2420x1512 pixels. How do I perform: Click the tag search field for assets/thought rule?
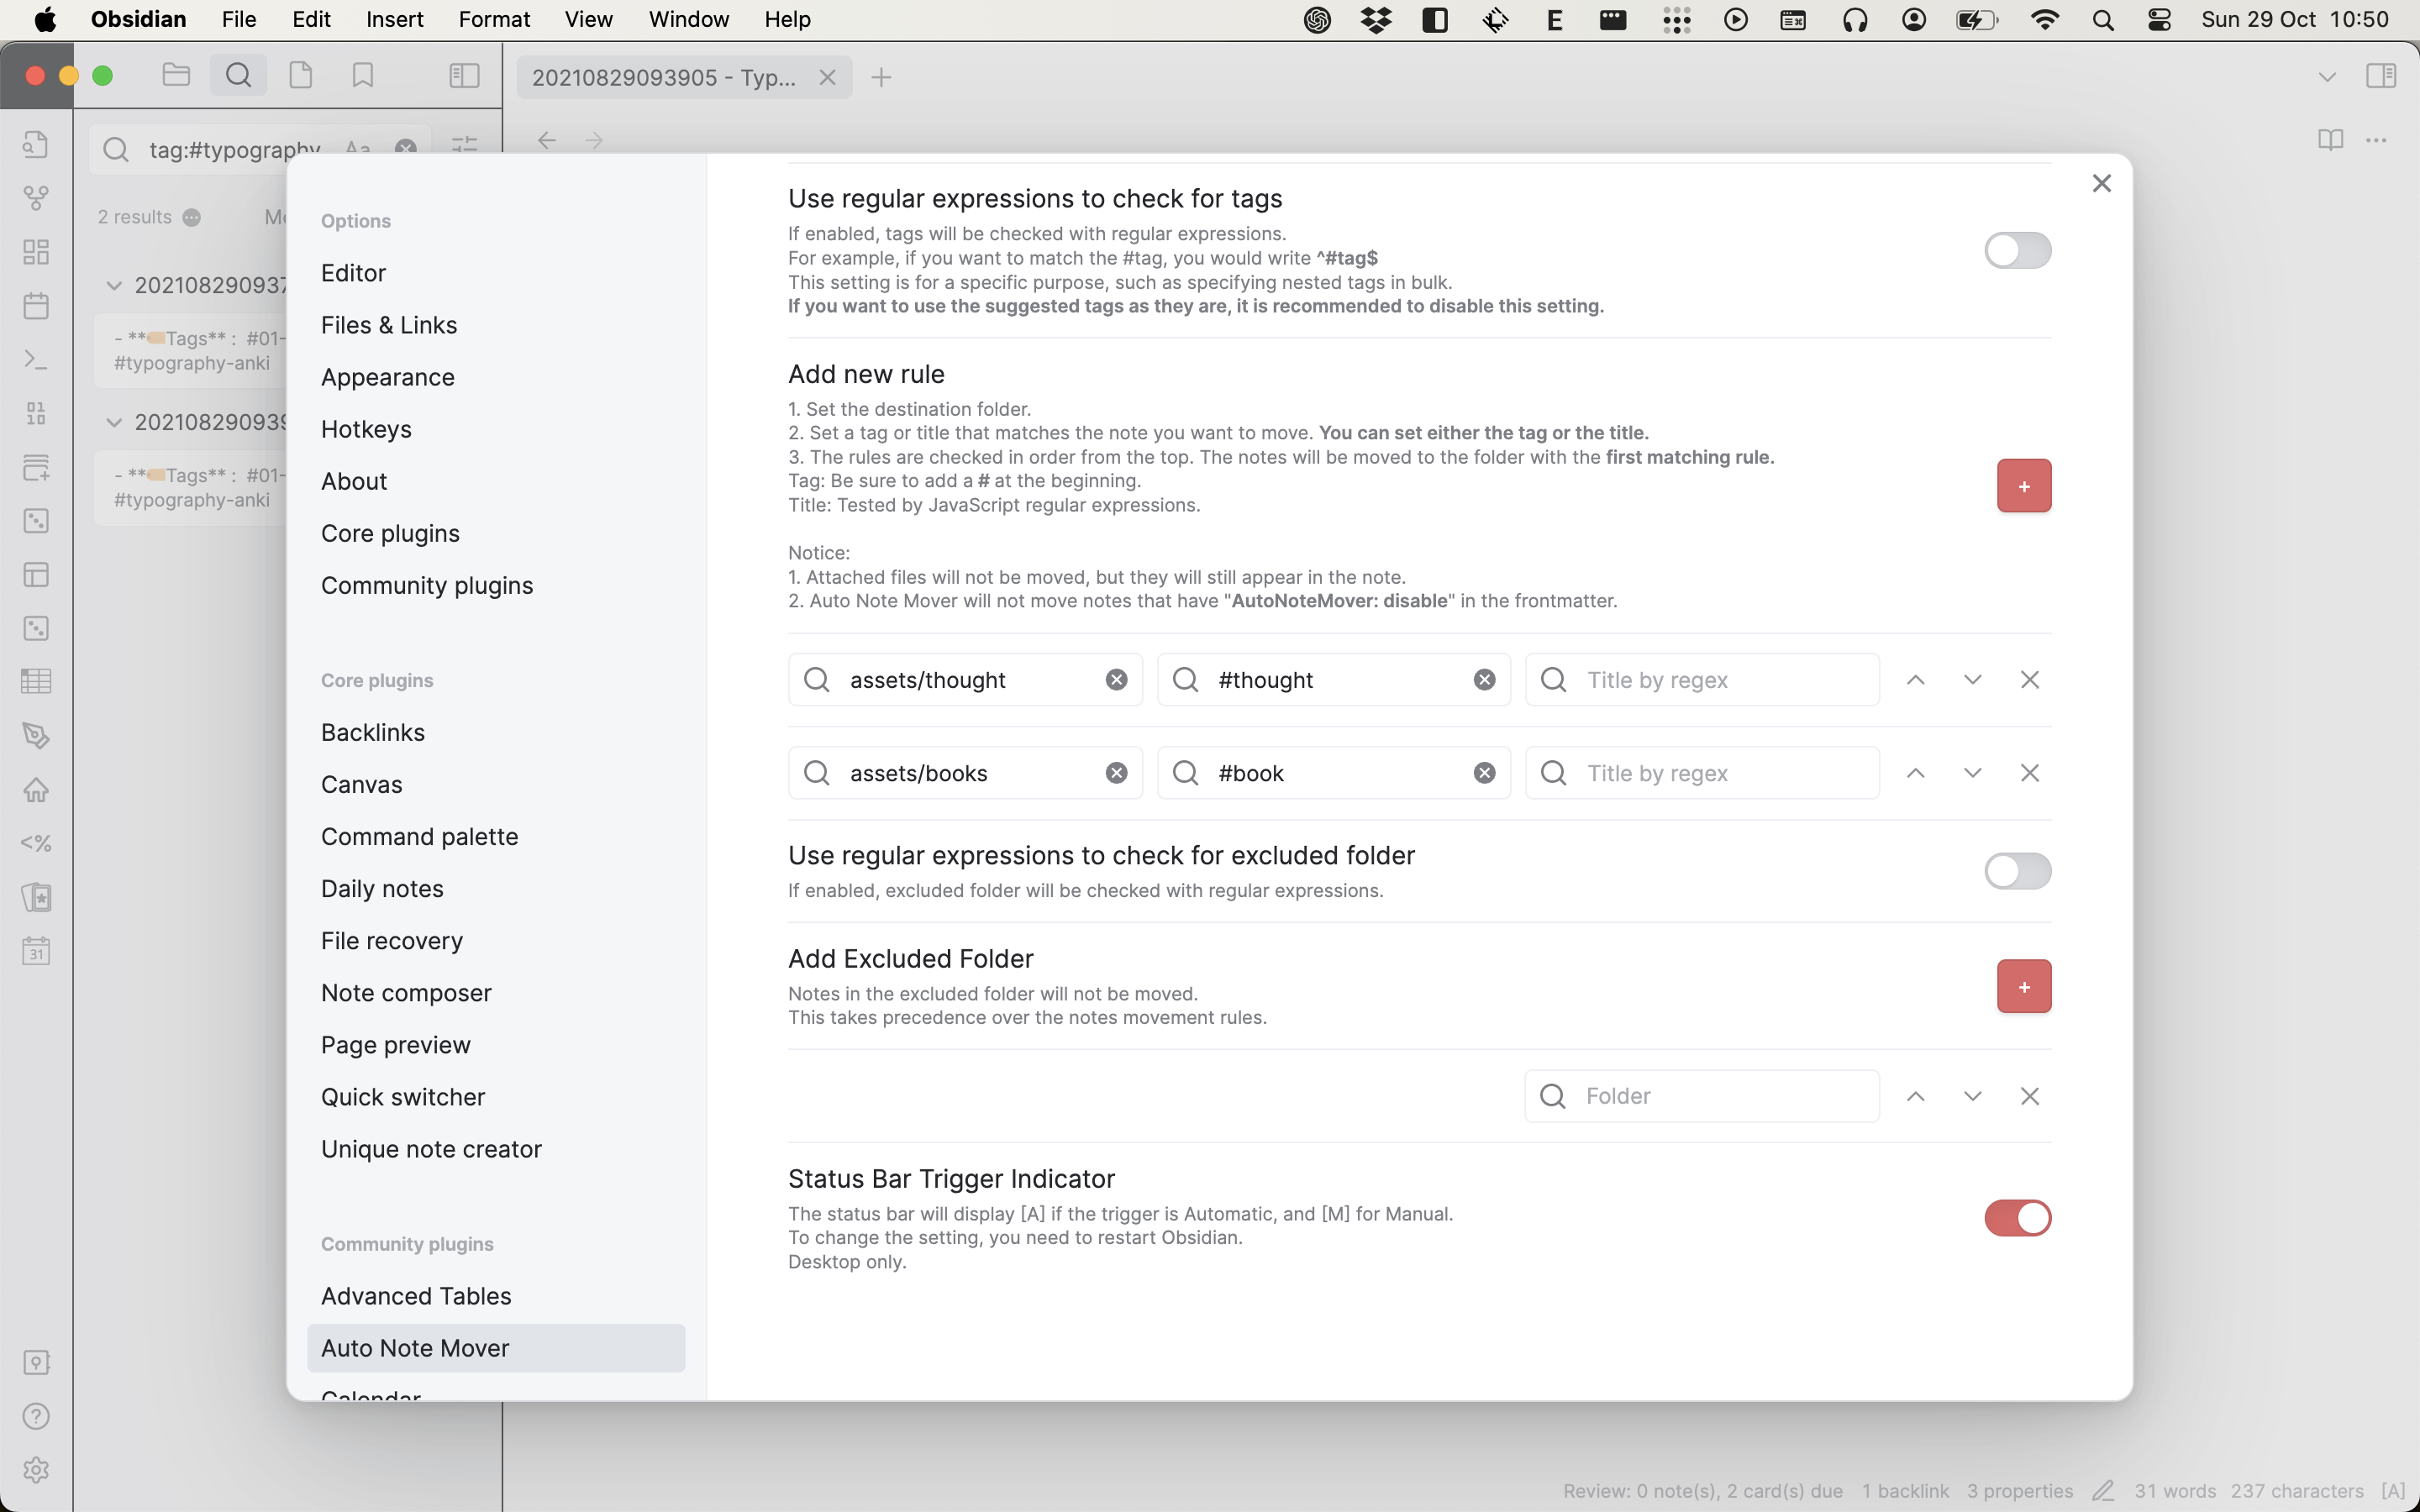(1333, 680)
